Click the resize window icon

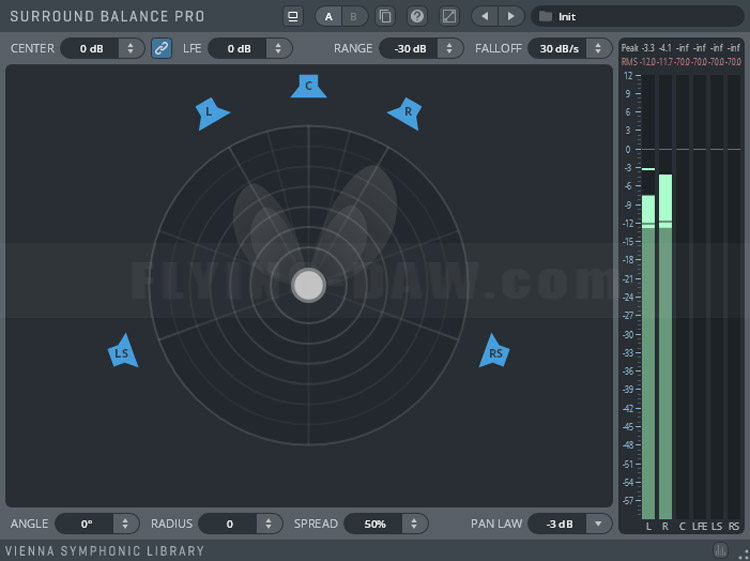(x=449, y=17)
